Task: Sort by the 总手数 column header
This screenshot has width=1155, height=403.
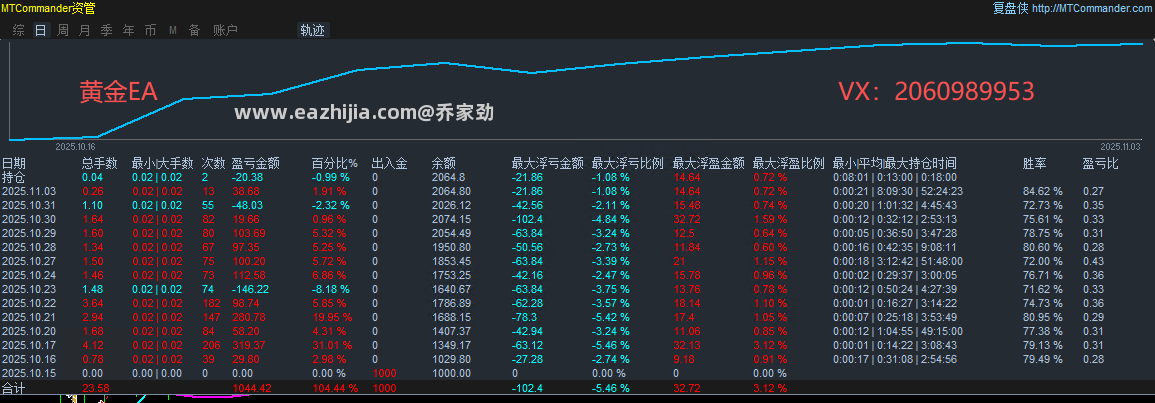Action: [x=99, y=164]
